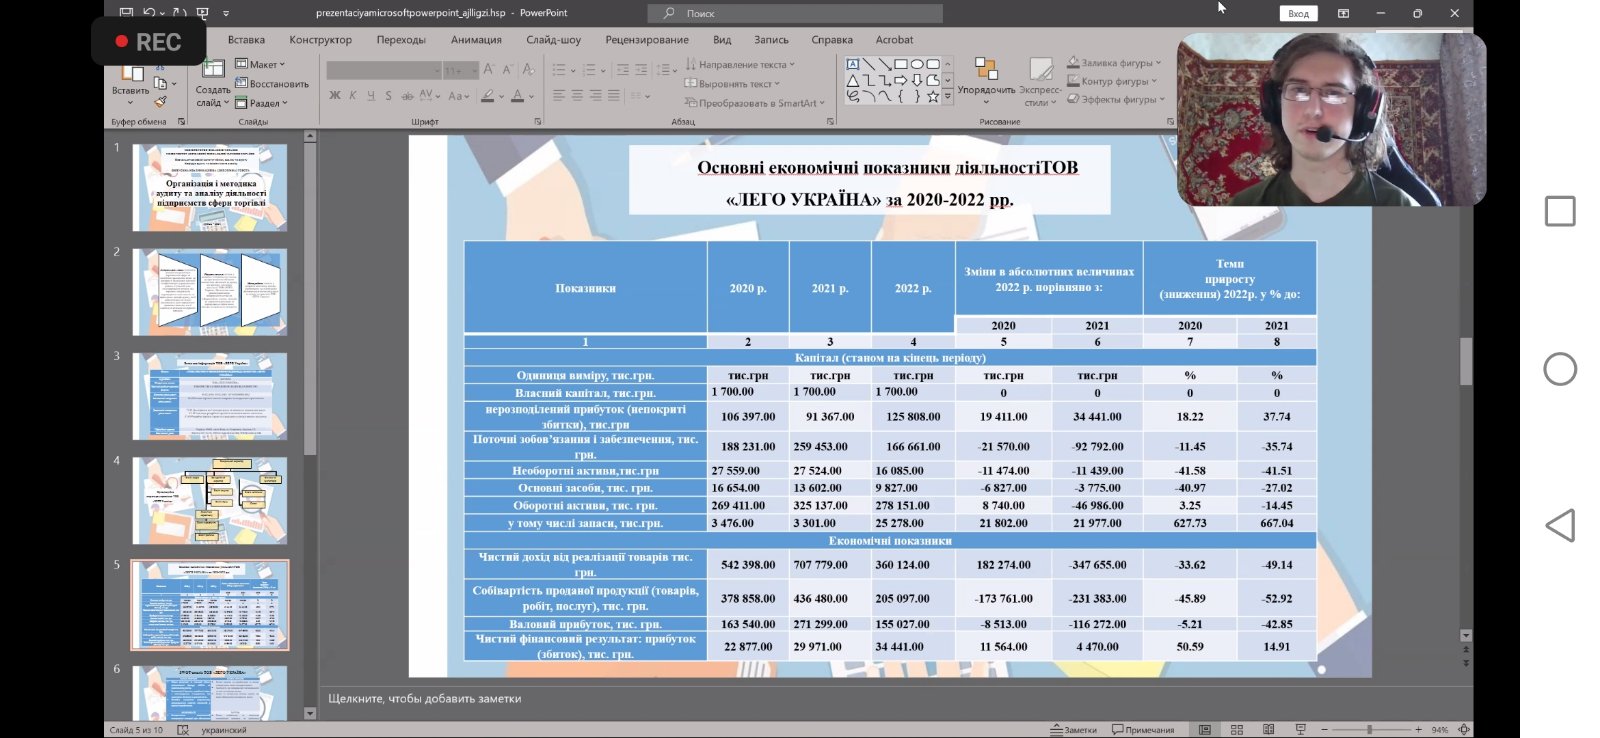This screenshot has width=1600, height=738.
Task: Save the presentation from the quick access toolbar
Action: click(x=126, y=13)
